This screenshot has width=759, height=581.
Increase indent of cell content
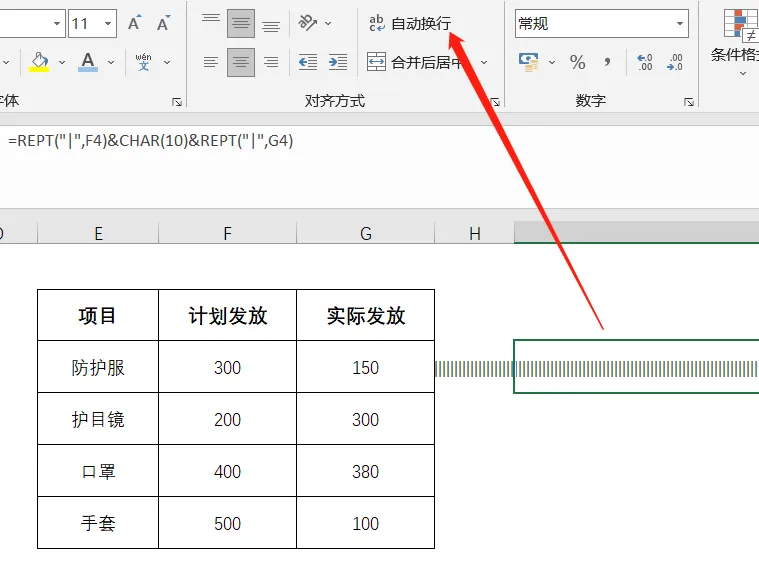[x=338, y=62]
